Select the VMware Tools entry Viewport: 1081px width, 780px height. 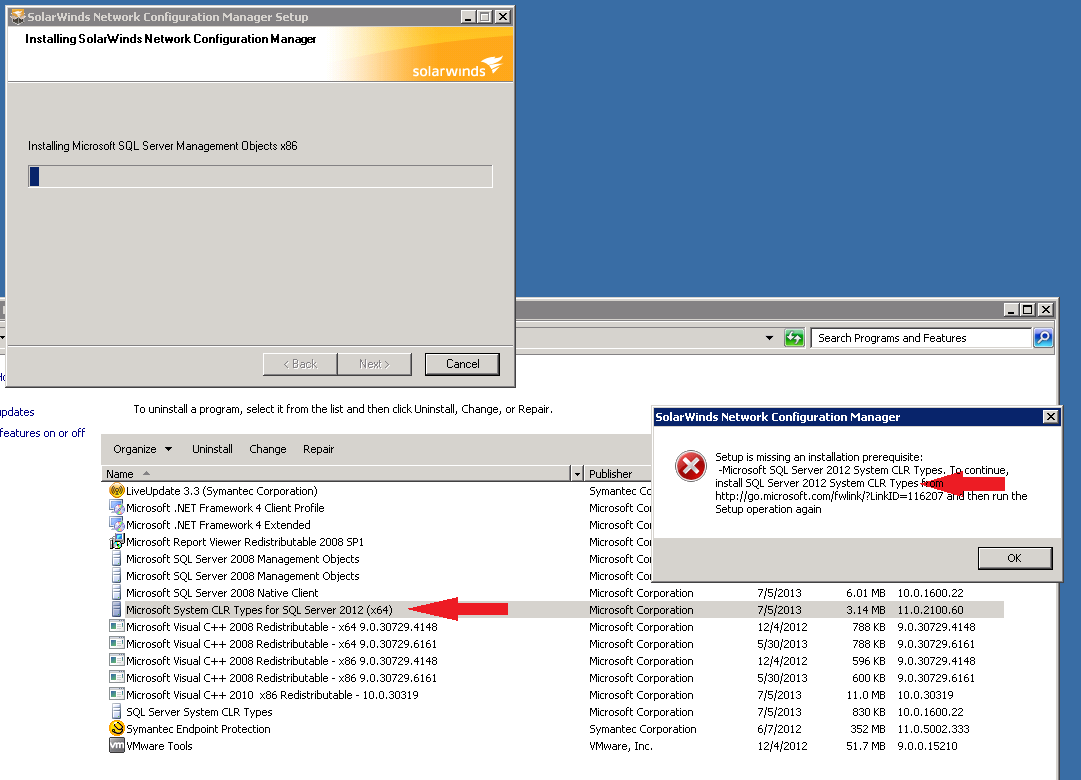click(x=159, y=746)
